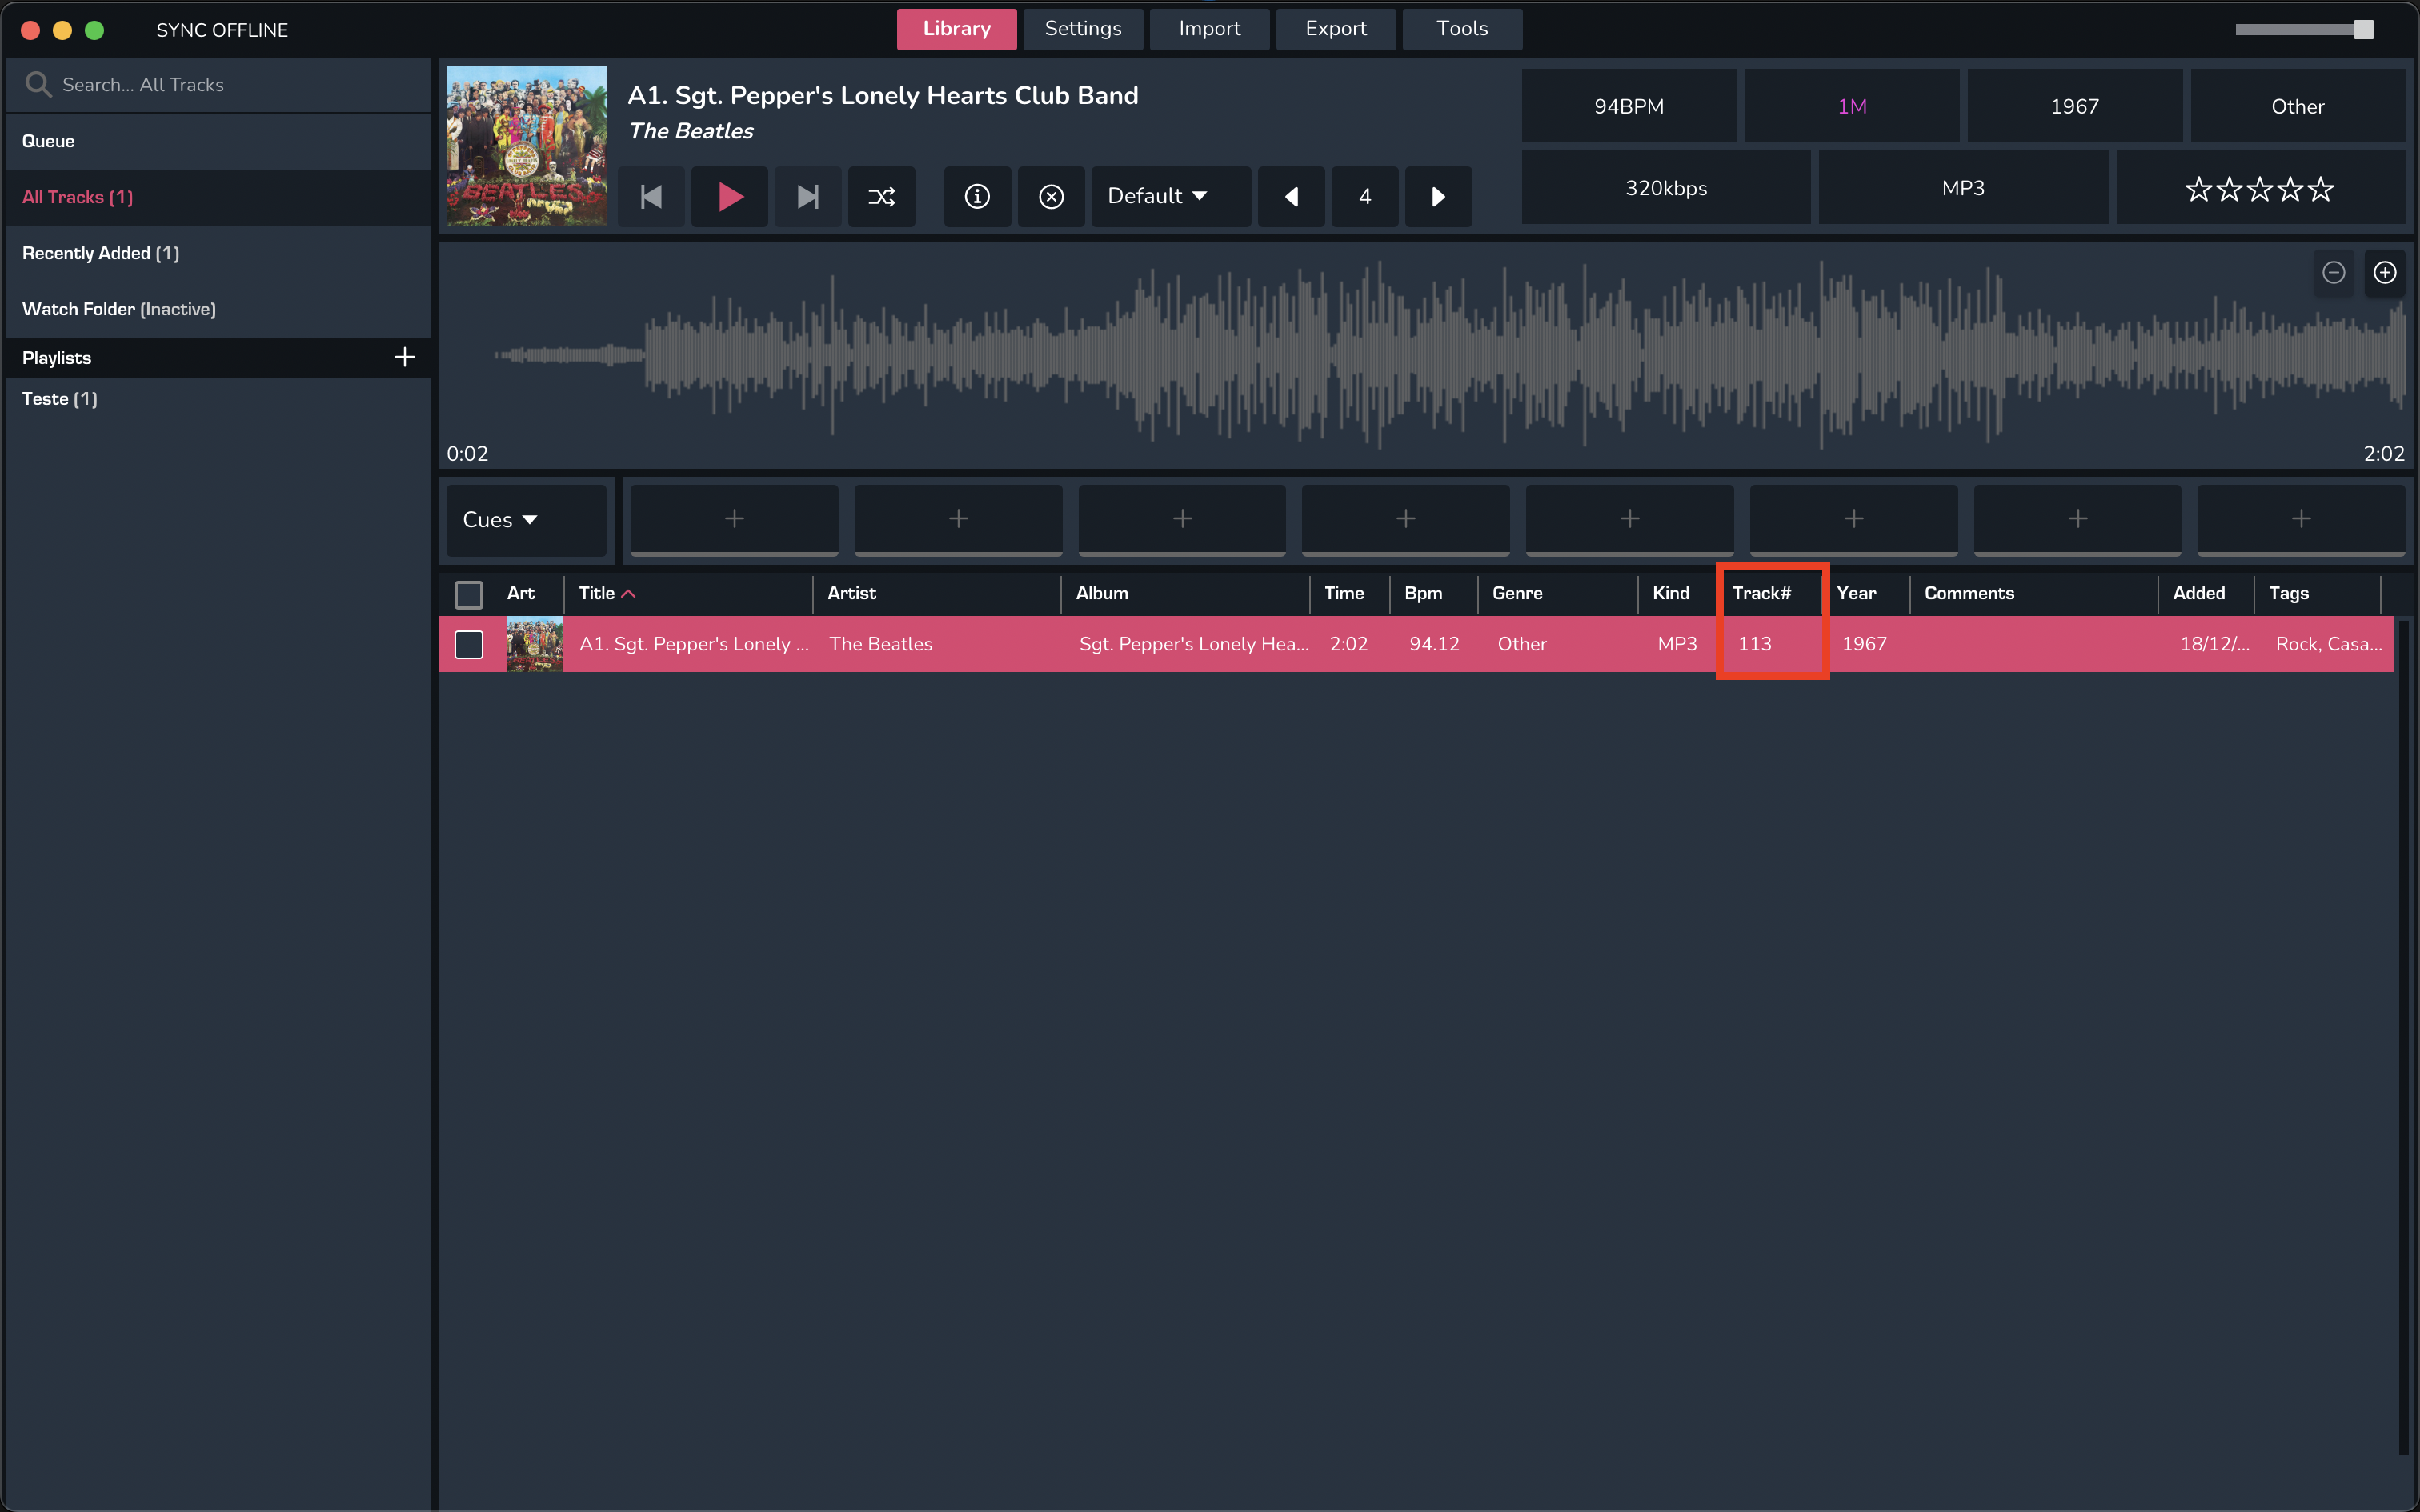Tick the Sgt. Pepper's track row checkbox
The width and height of the screenshot is (2420, 1512).
[x=468, y=644]
